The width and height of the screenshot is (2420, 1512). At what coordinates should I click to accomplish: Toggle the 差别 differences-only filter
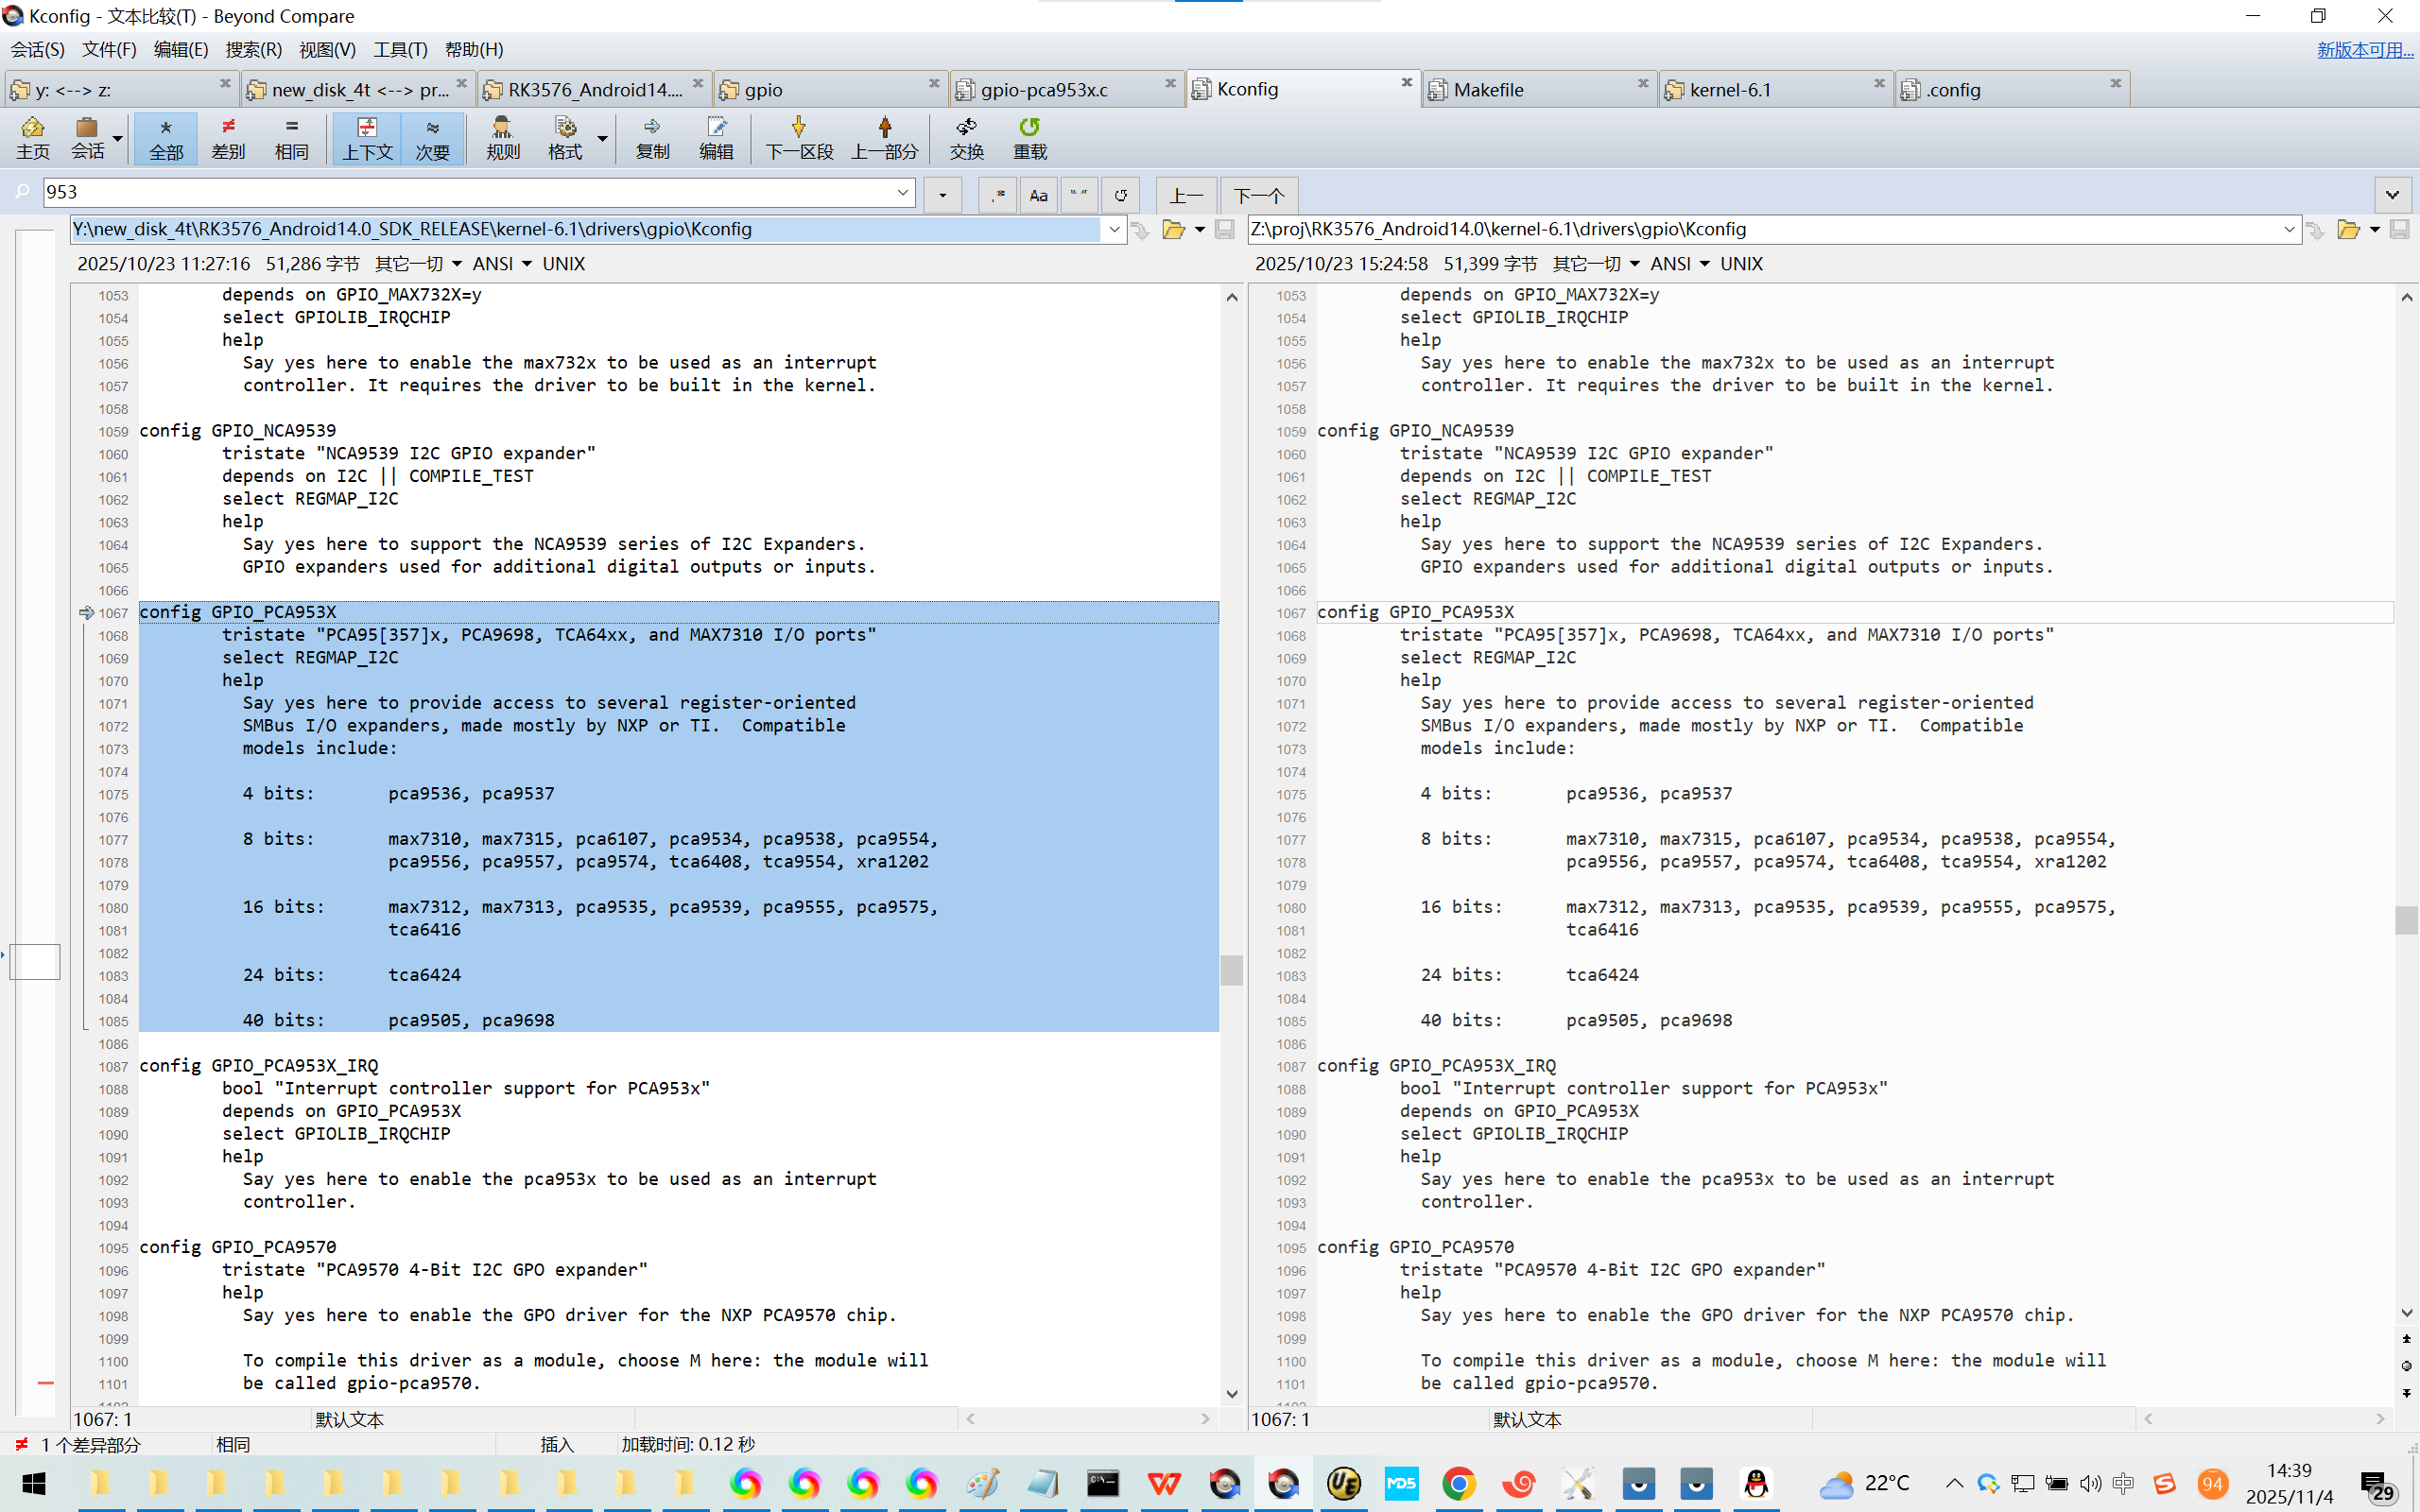coord(228,137)
